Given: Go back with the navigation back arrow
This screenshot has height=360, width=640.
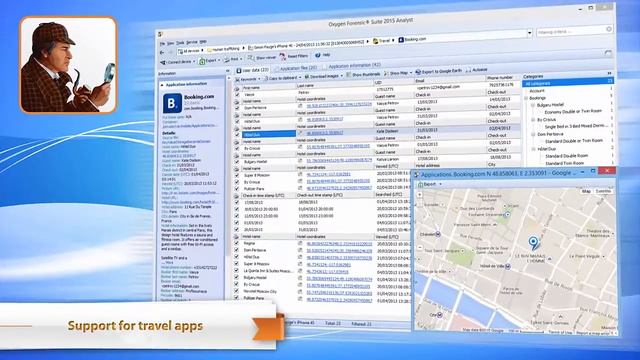Looking at the screenshot, I should click(162, 52).
